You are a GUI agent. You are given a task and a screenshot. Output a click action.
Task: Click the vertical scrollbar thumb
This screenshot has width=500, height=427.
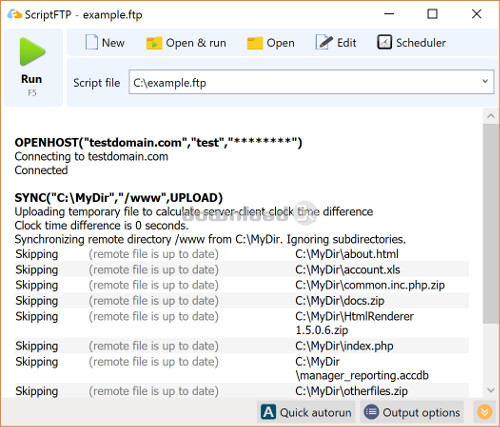[491, 223]
